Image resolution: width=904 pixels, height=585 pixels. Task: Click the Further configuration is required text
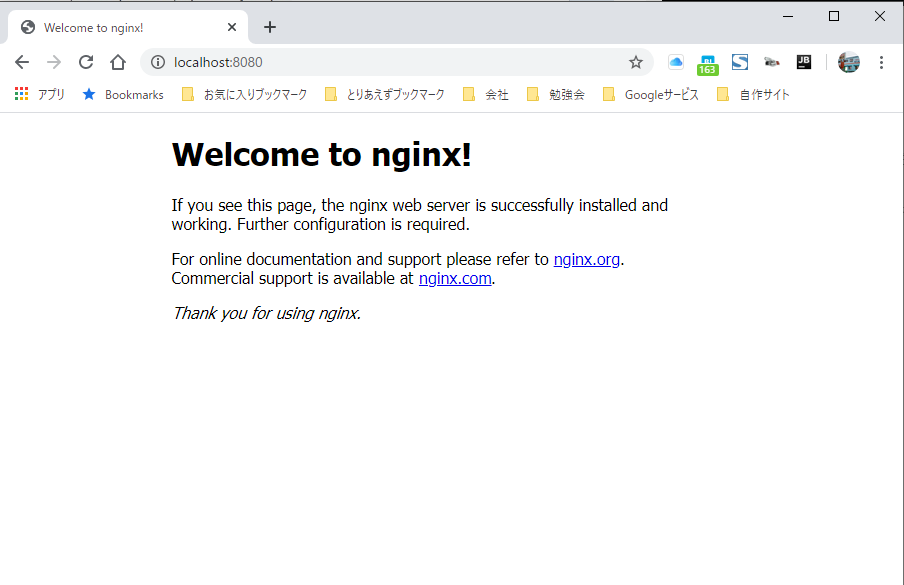tap(353, 225)
